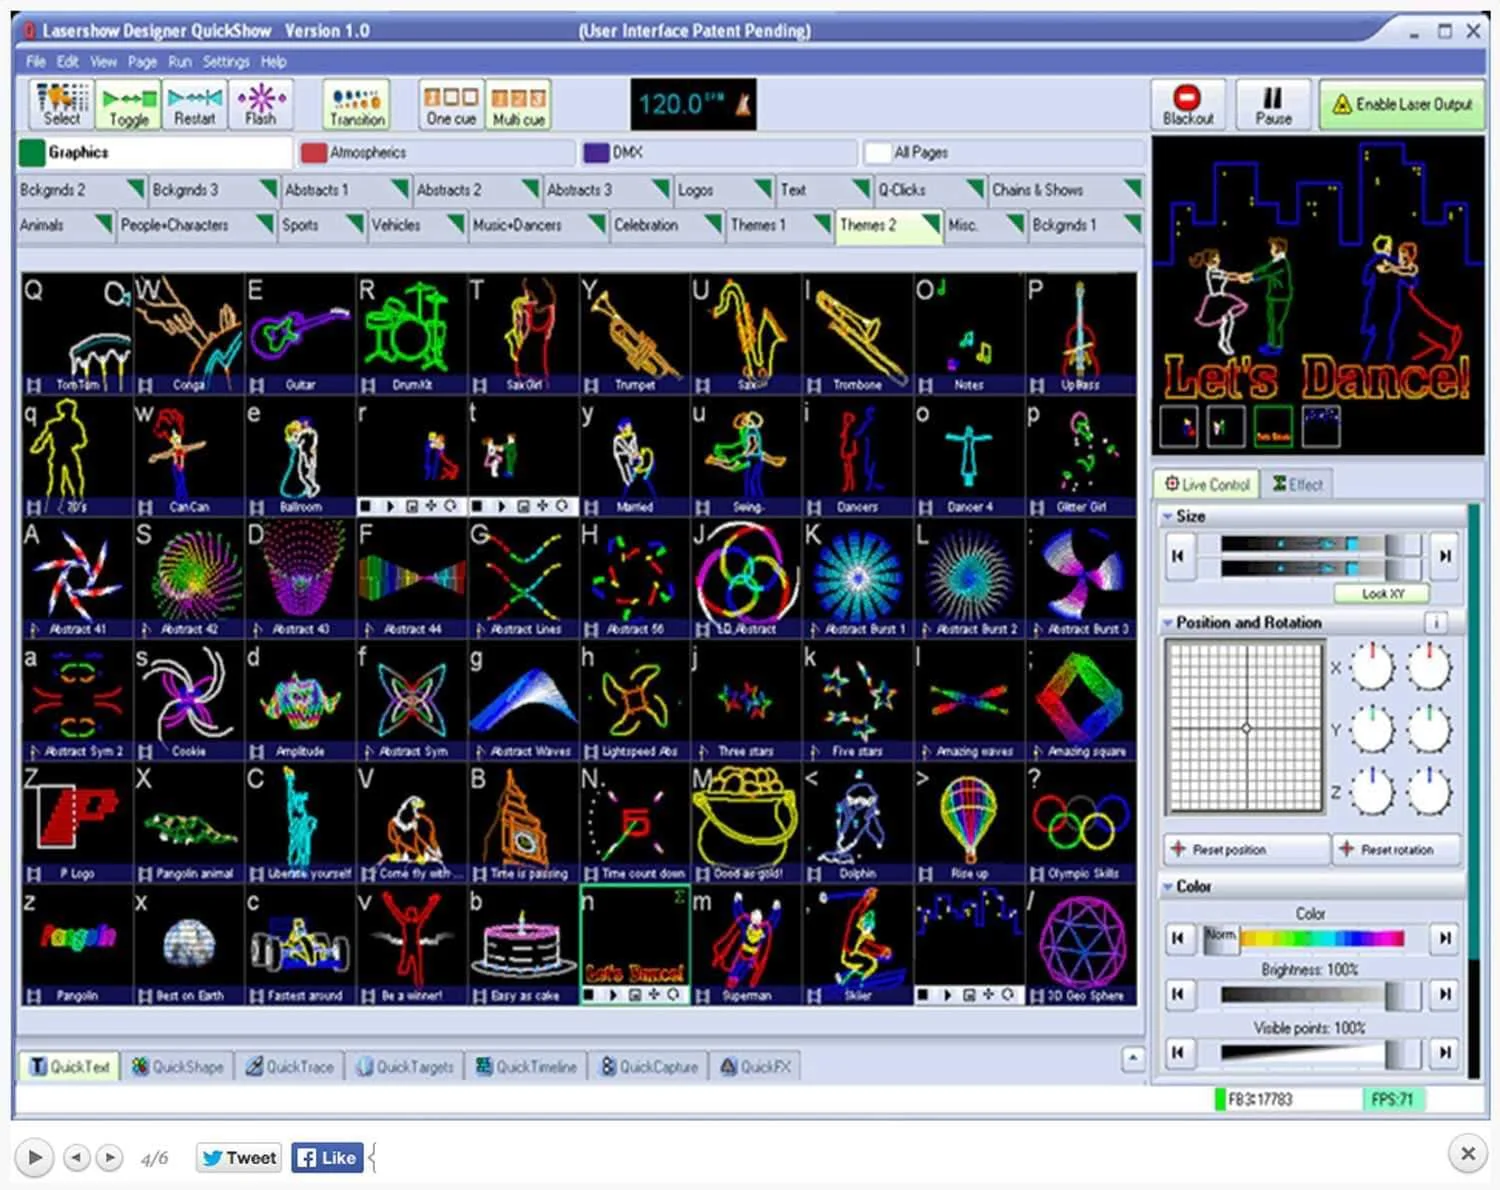Viewport: 1500px width, 1190px height.
Task: Show the Graphics workspace pages
Action: [x=155, y=153]
